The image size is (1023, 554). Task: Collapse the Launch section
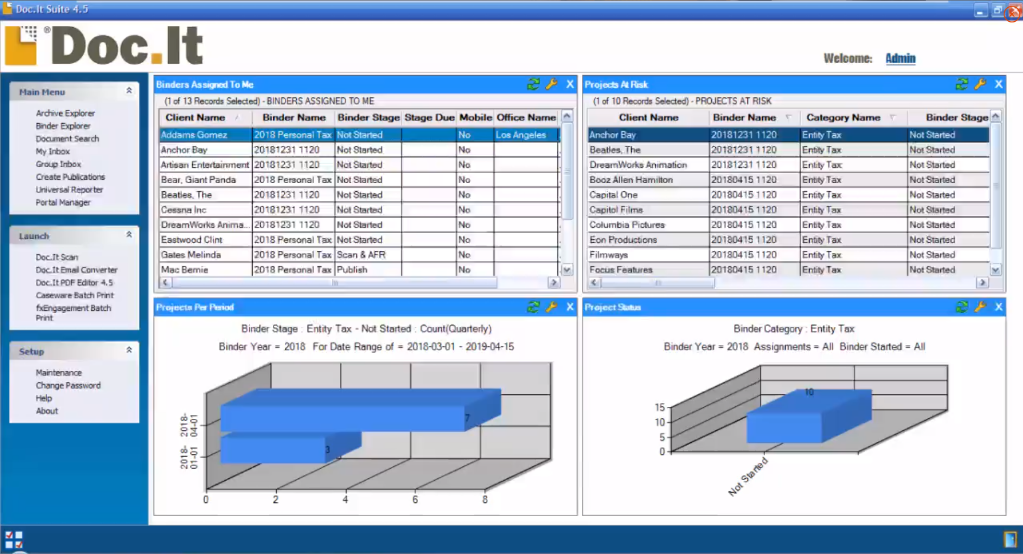129,235
